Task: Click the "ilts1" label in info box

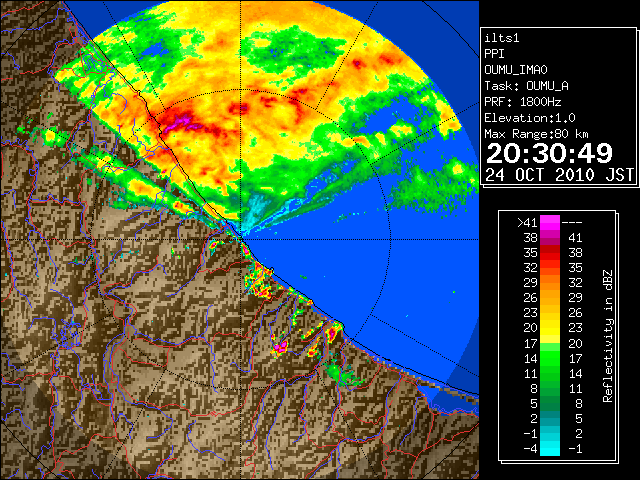Action: pos(502,38)
